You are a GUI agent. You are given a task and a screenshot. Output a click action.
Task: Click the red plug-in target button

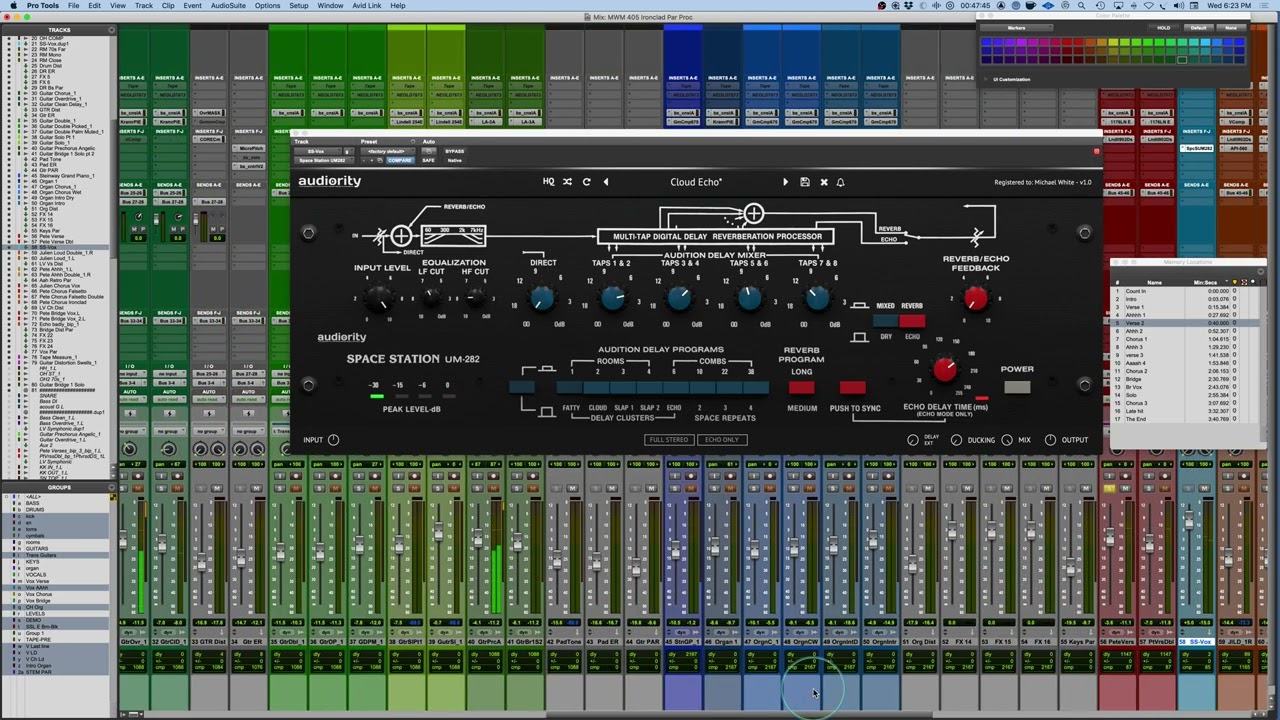click(1096, 152)
